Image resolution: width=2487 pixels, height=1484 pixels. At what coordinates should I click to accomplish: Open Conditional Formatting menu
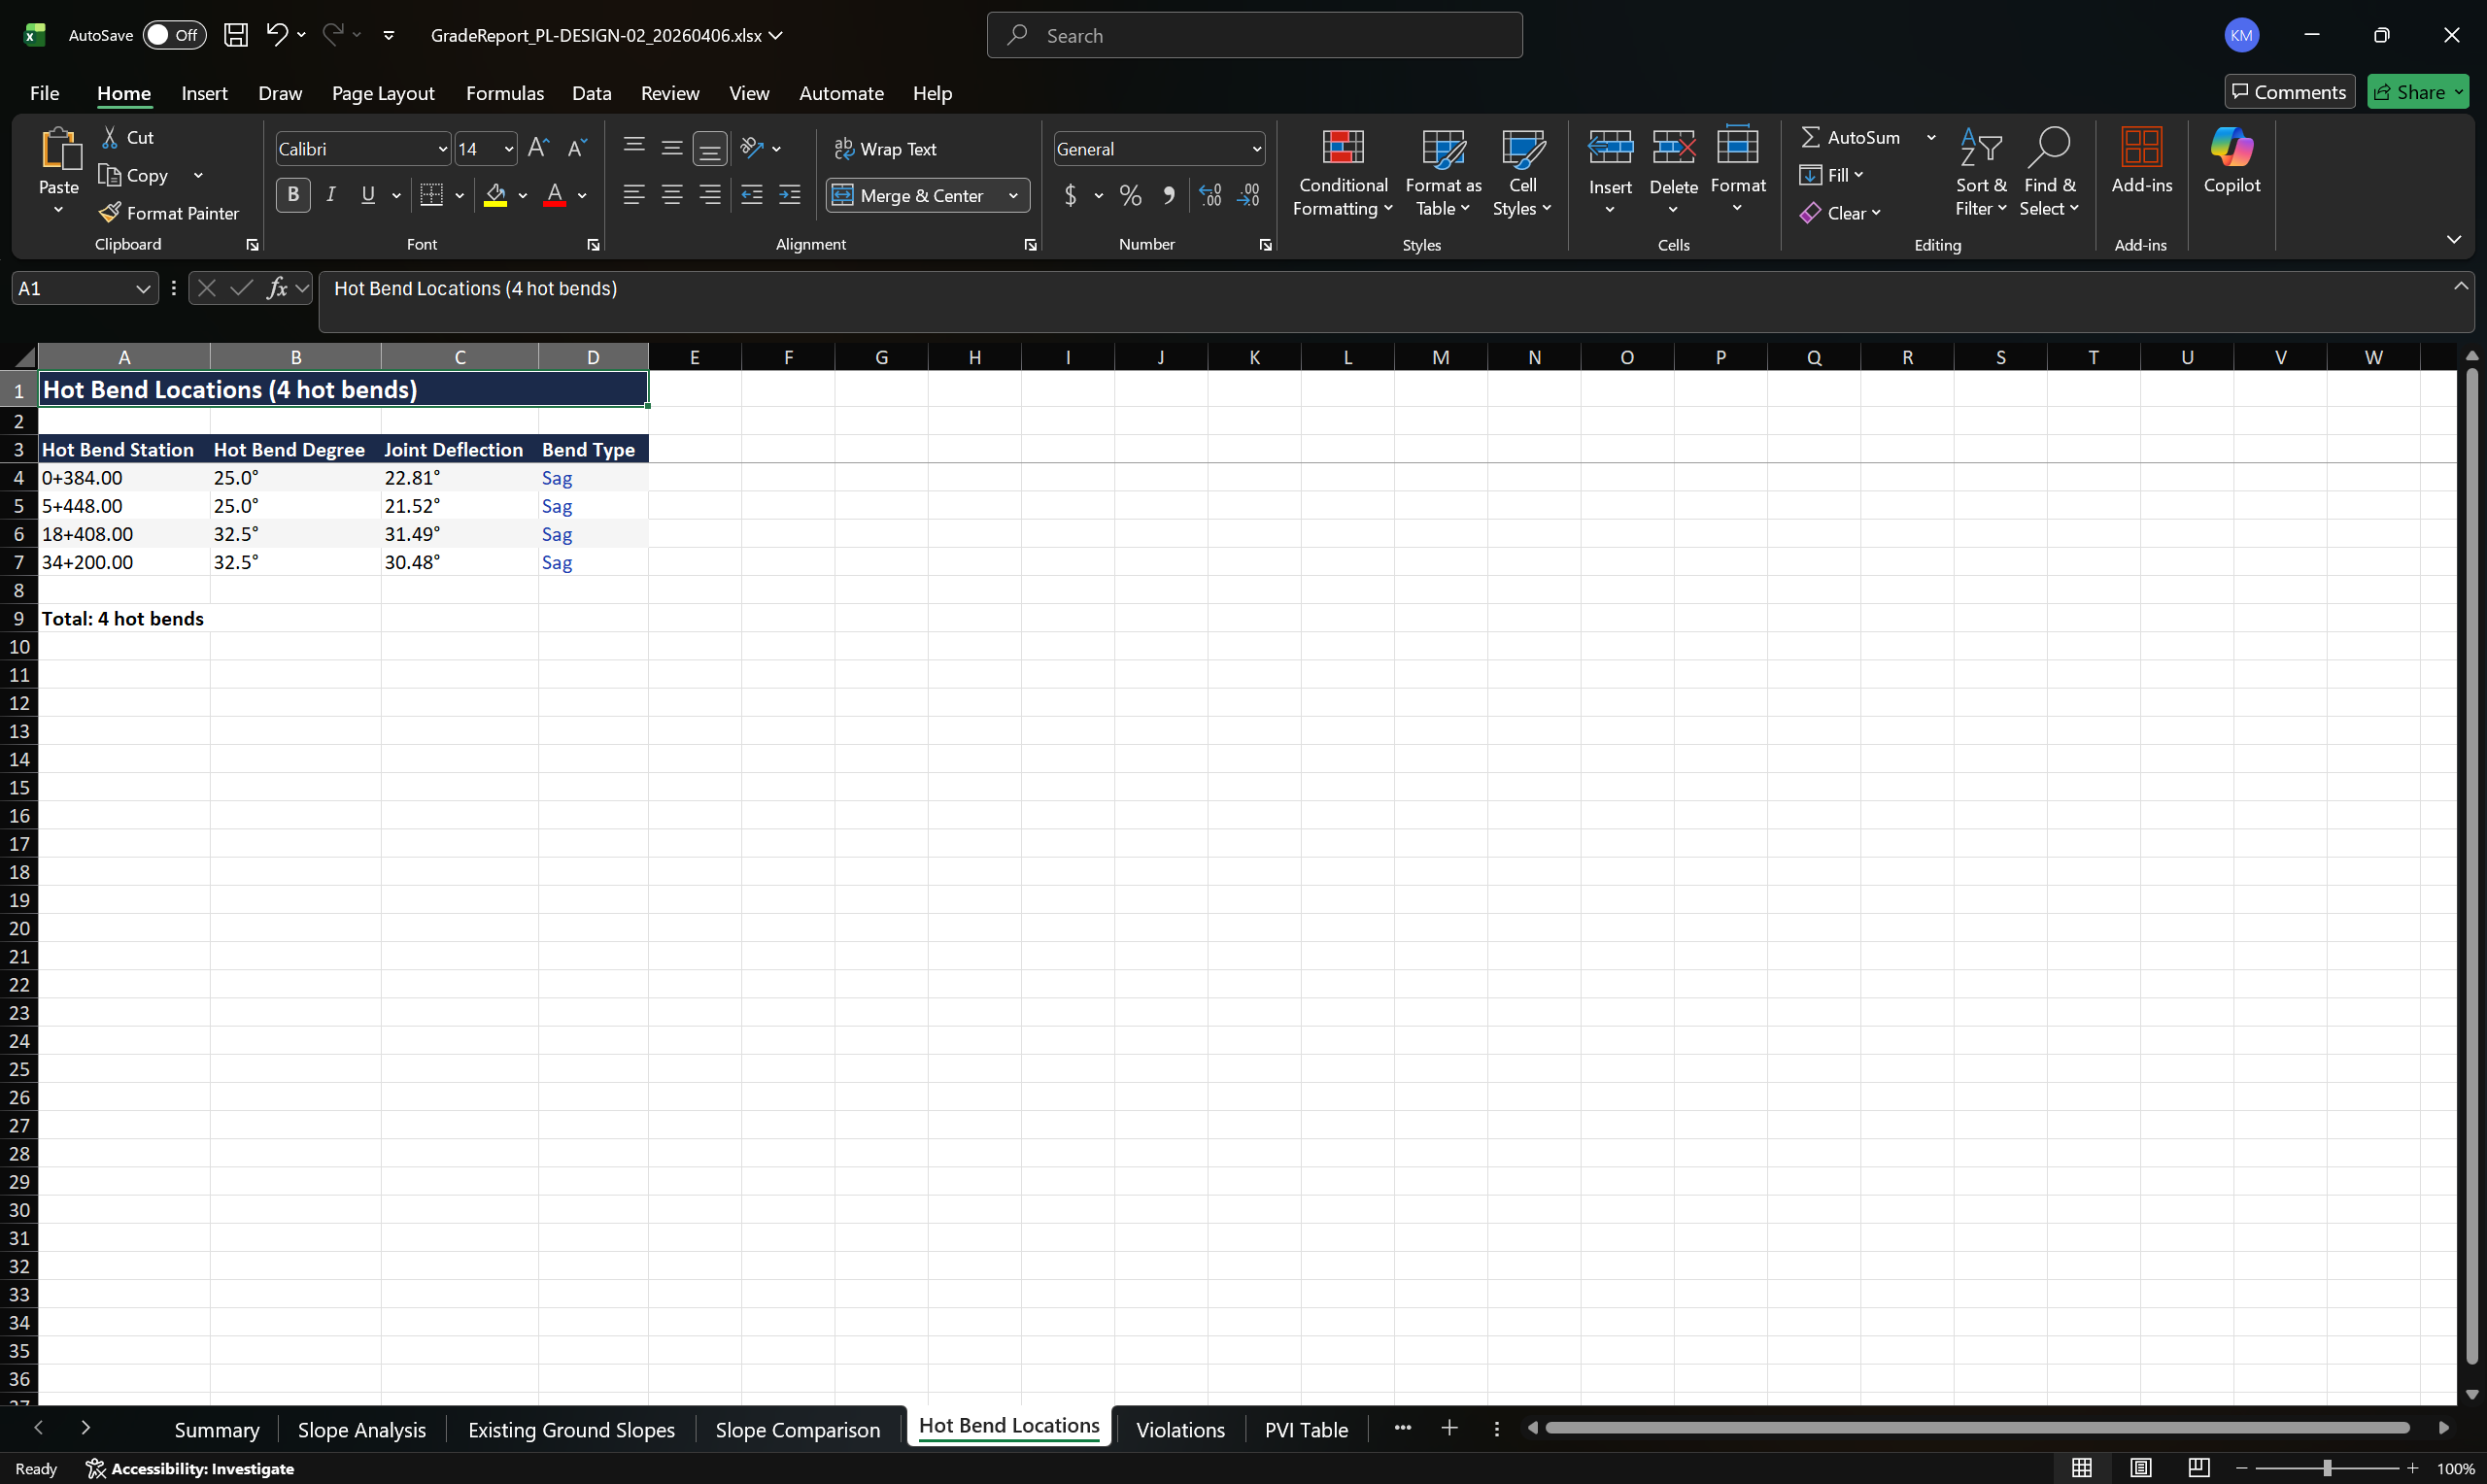coord(1342,172)
